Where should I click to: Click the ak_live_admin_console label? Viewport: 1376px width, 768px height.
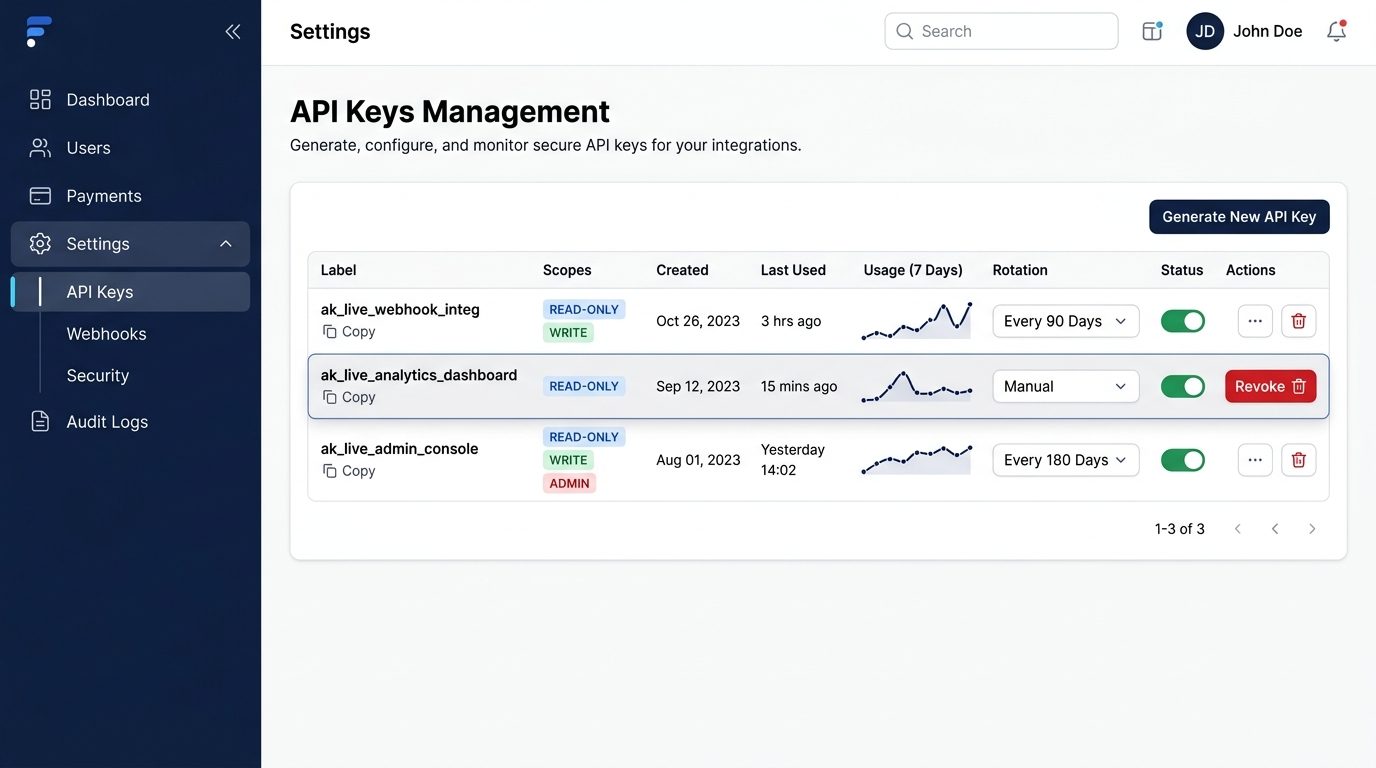click(x=399, y=449)
